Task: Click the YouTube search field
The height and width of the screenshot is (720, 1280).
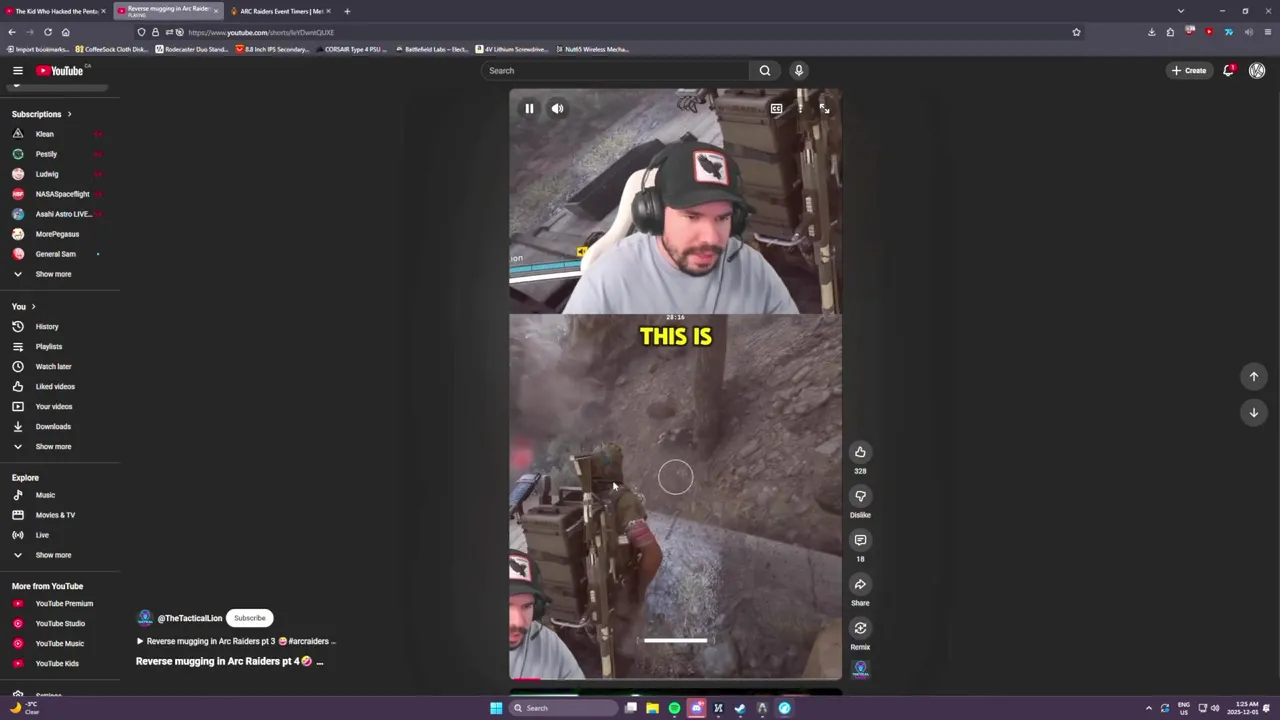Action: tap(615, 70)
